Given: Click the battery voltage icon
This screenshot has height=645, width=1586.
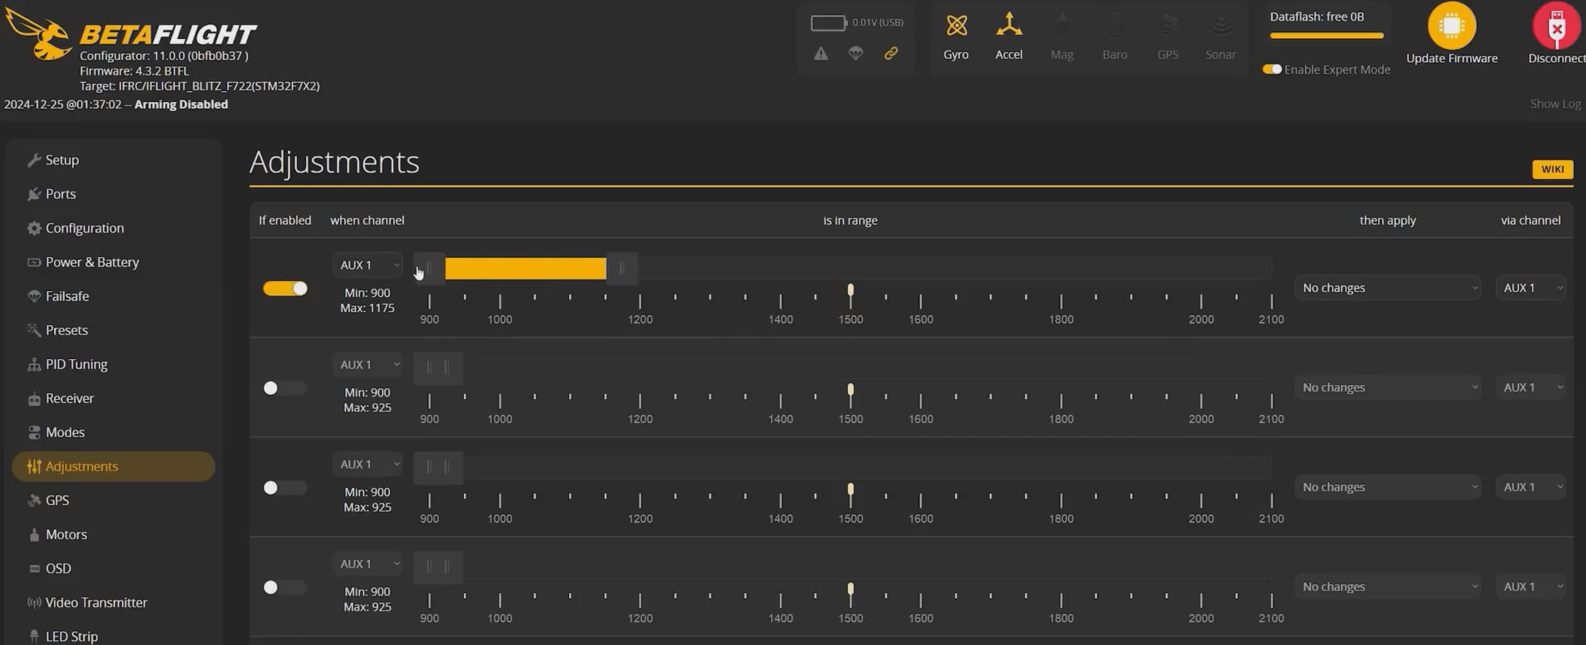Looking at the screenshot, I should pyautogui.click(x=828, y=22).
